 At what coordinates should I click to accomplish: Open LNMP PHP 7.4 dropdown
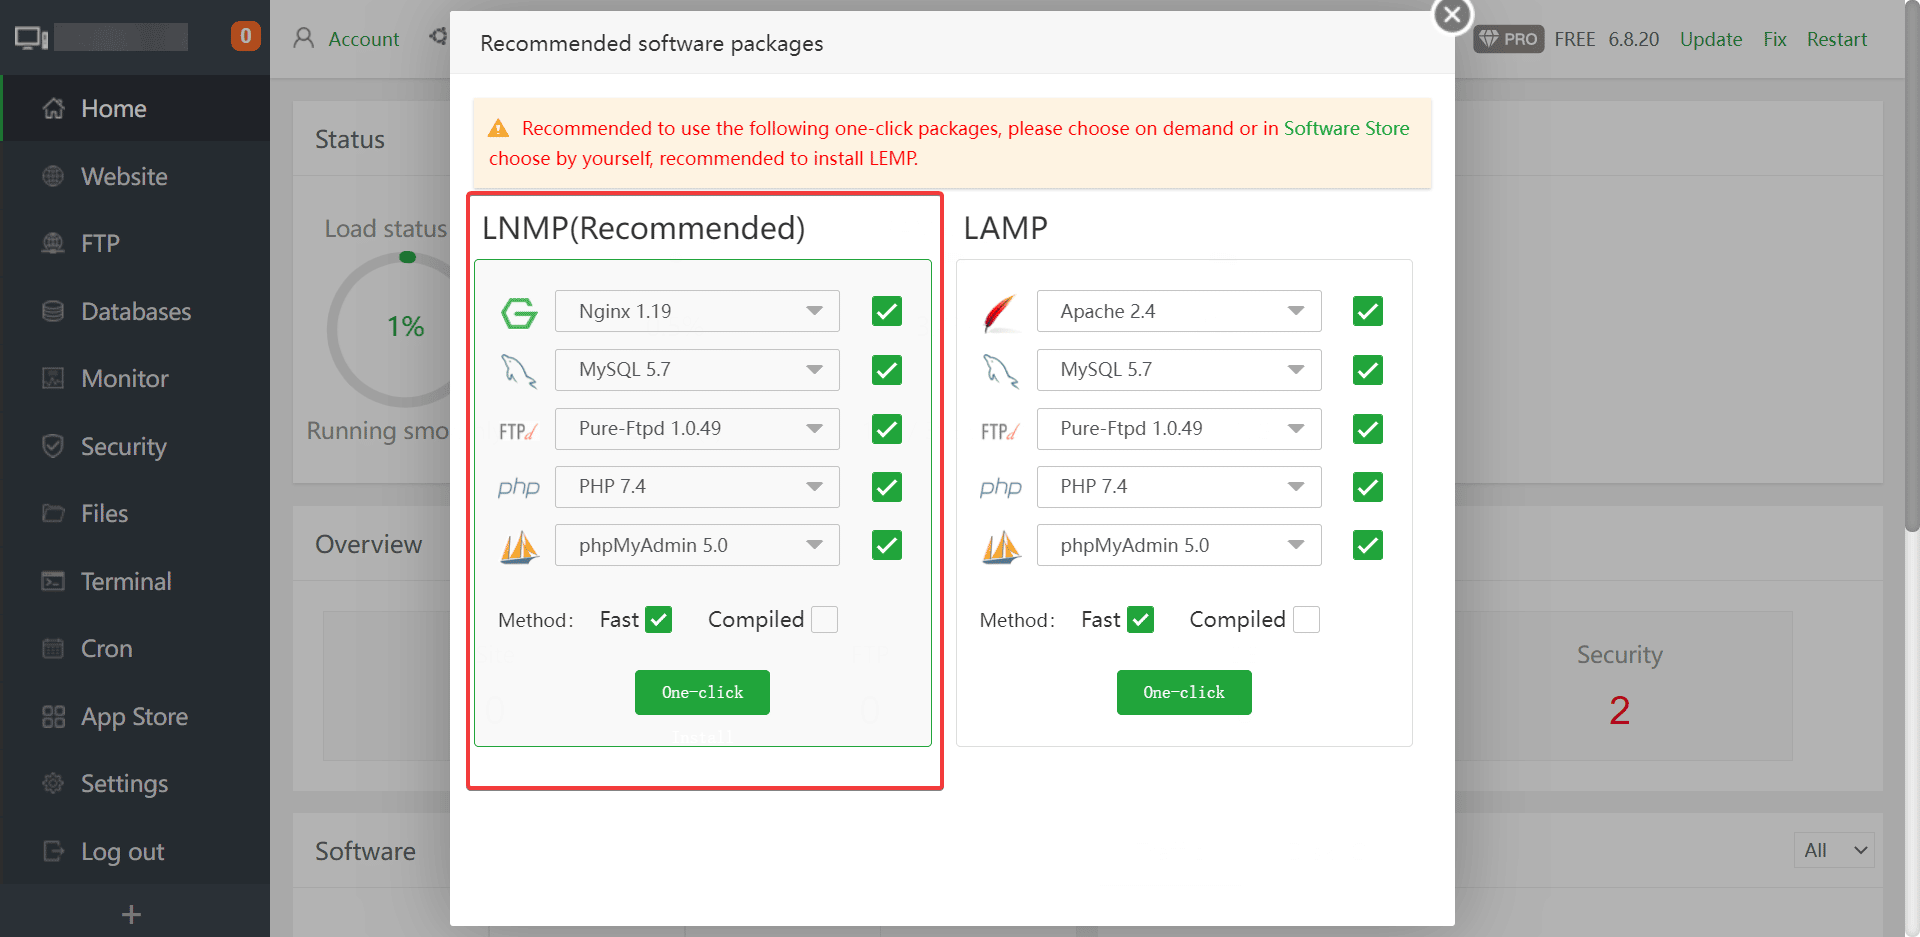tap(697, 487)
